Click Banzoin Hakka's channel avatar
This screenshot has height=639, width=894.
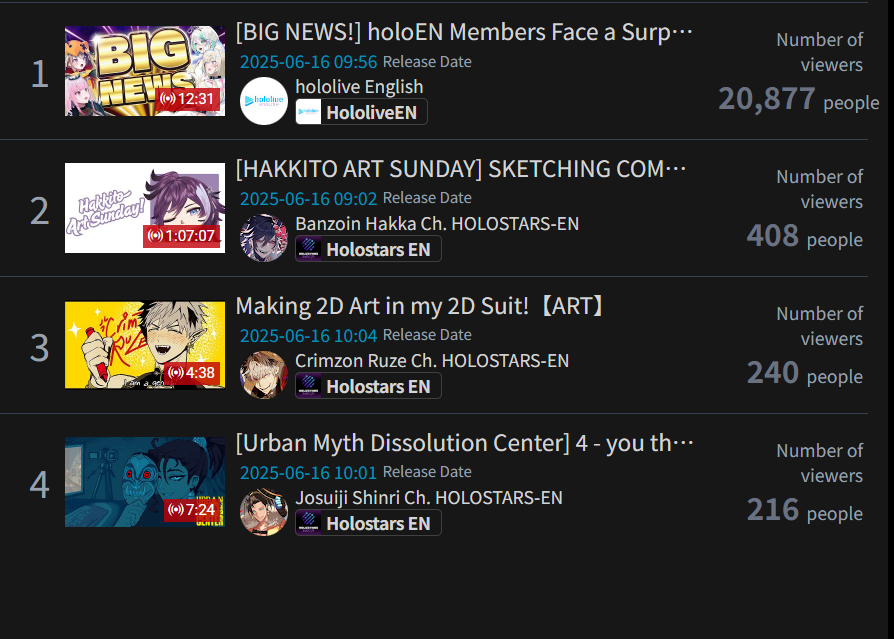263,238
